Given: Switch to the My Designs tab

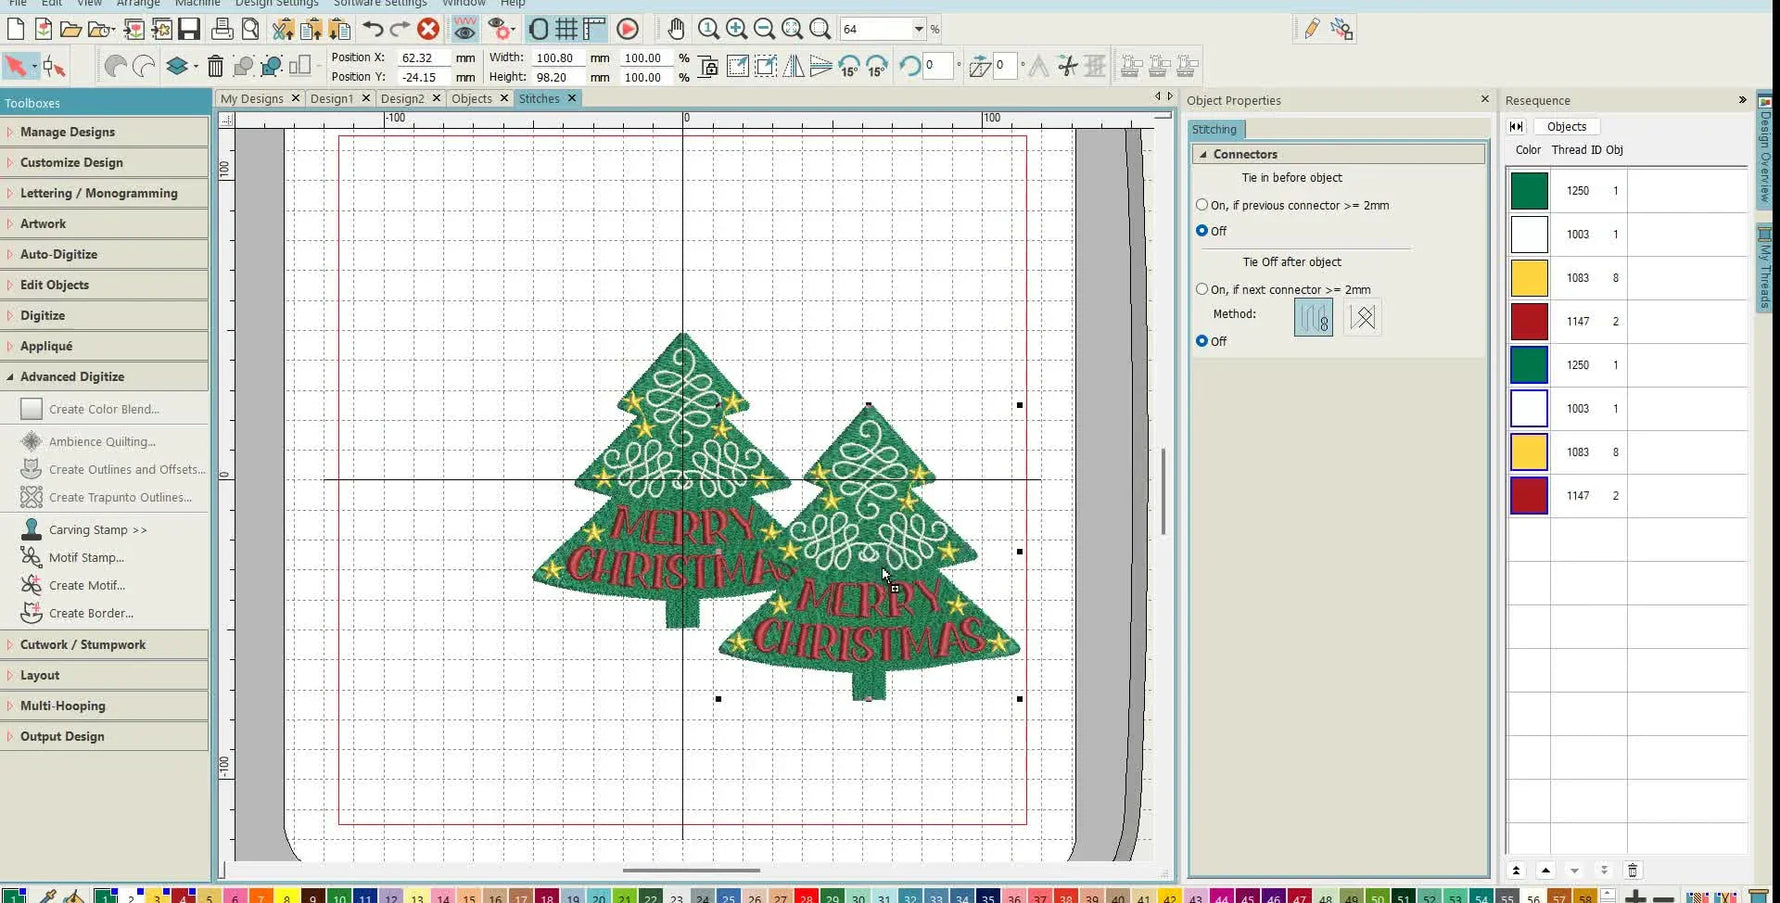Looking at the screenshot, I should pyautogui.click(x=252, y=98).
